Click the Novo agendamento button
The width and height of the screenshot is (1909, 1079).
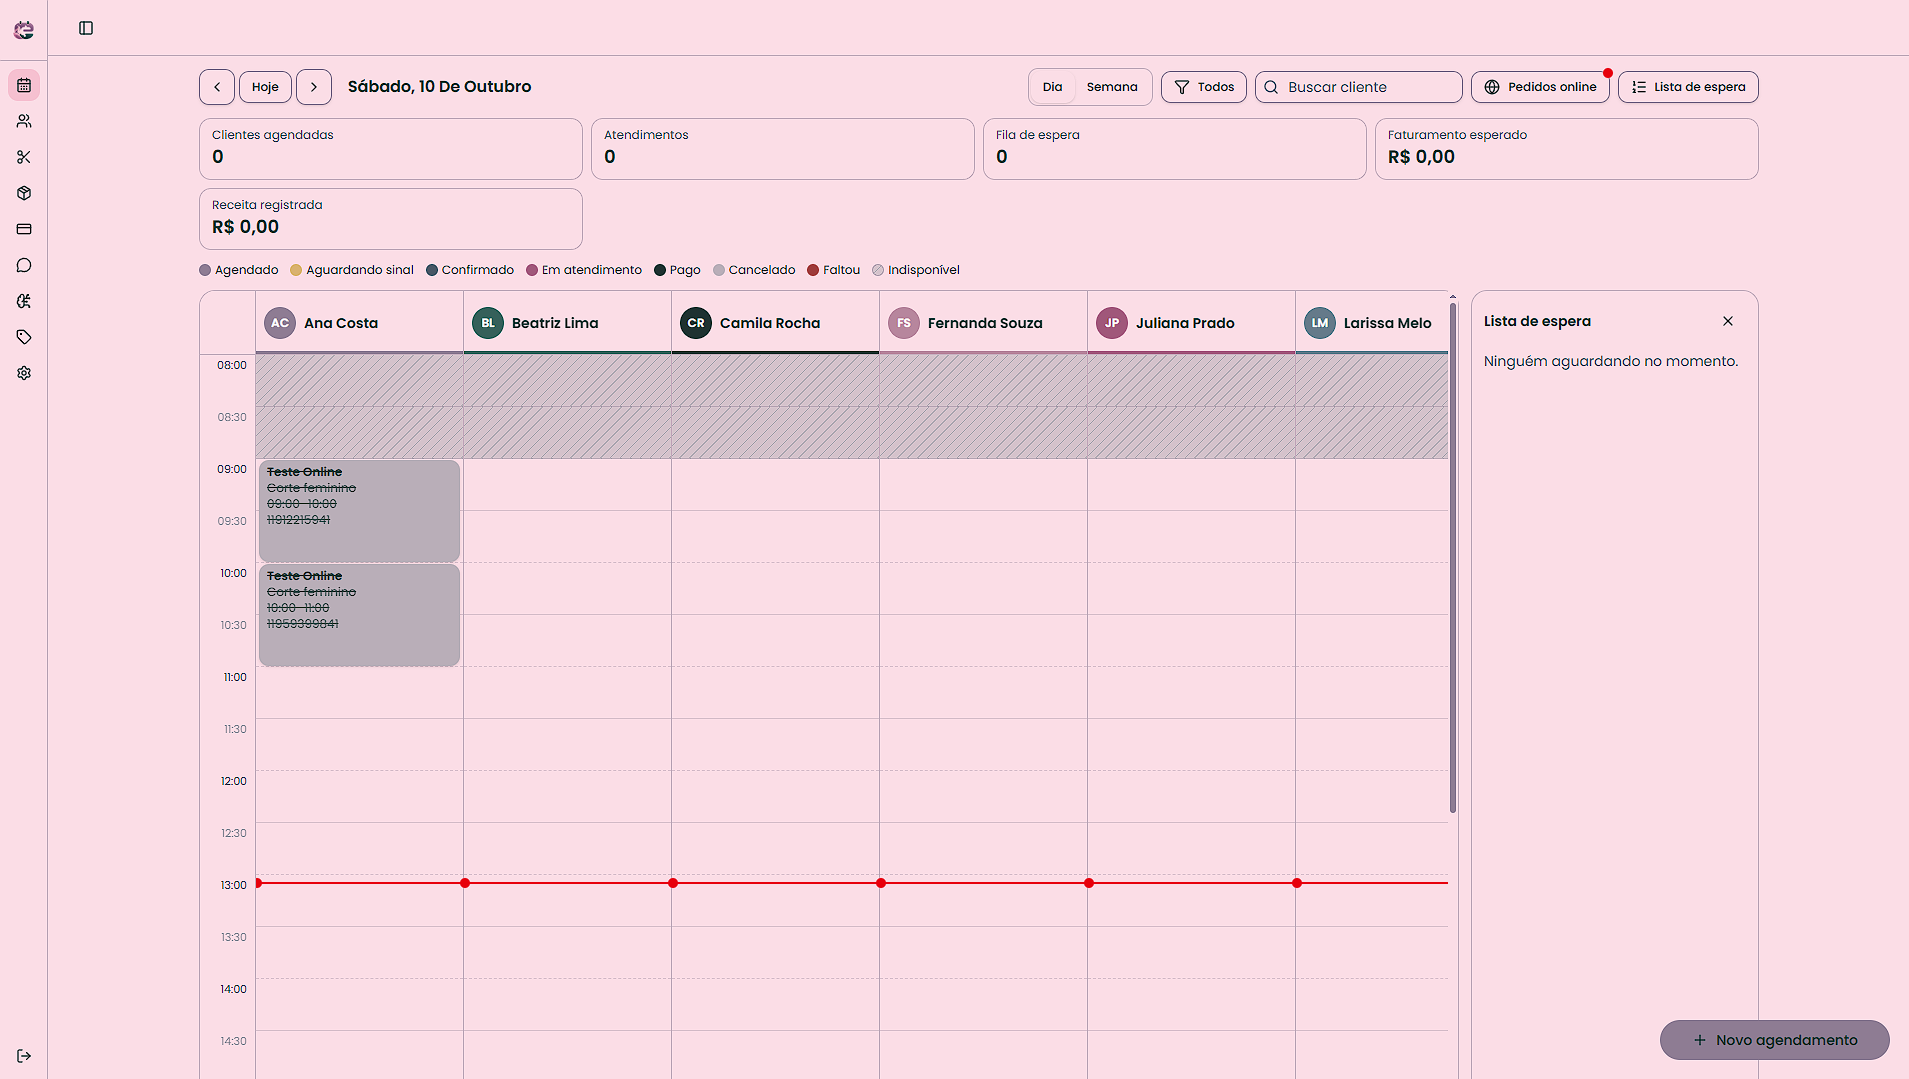pos(1775,1040)
